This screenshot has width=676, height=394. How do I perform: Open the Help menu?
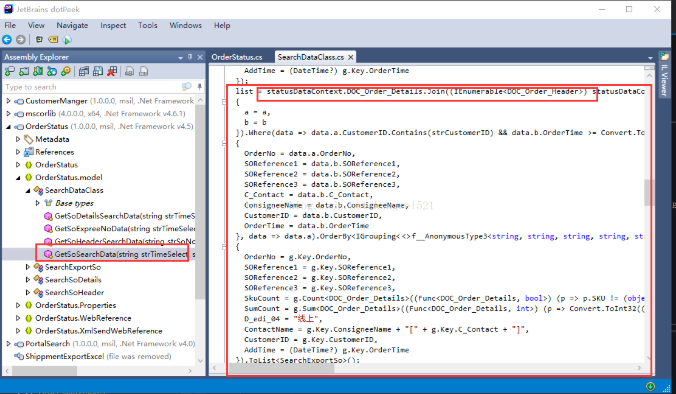coord(222,25)
